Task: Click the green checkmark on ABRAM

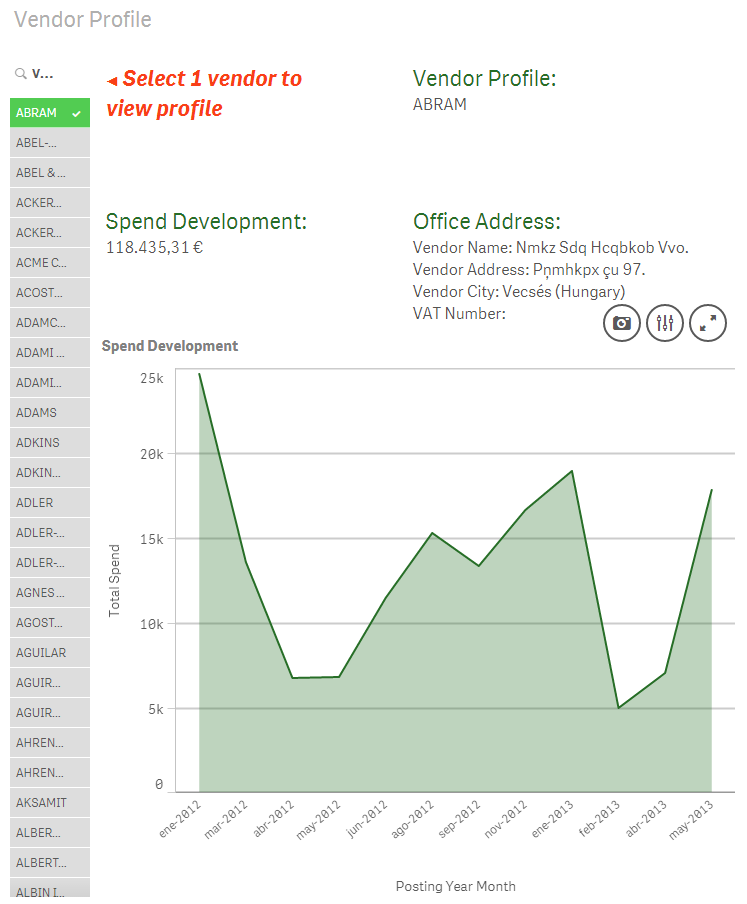Action: click(x=76, y=113)
